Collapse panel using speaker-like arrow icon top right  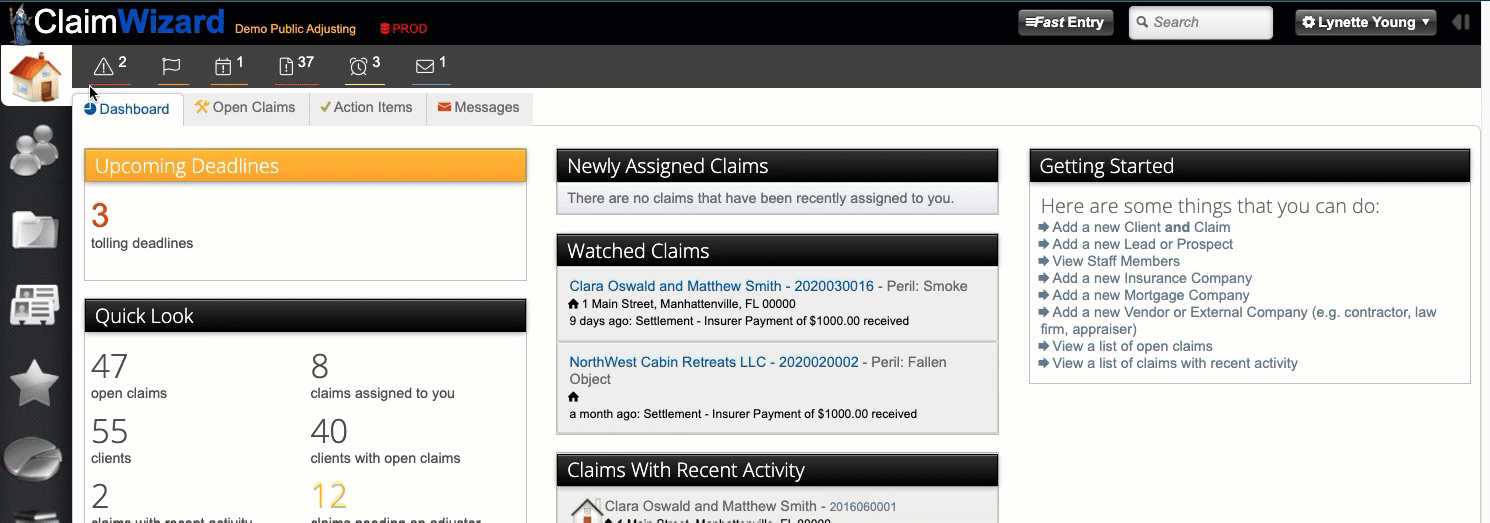coord(1462,22)
